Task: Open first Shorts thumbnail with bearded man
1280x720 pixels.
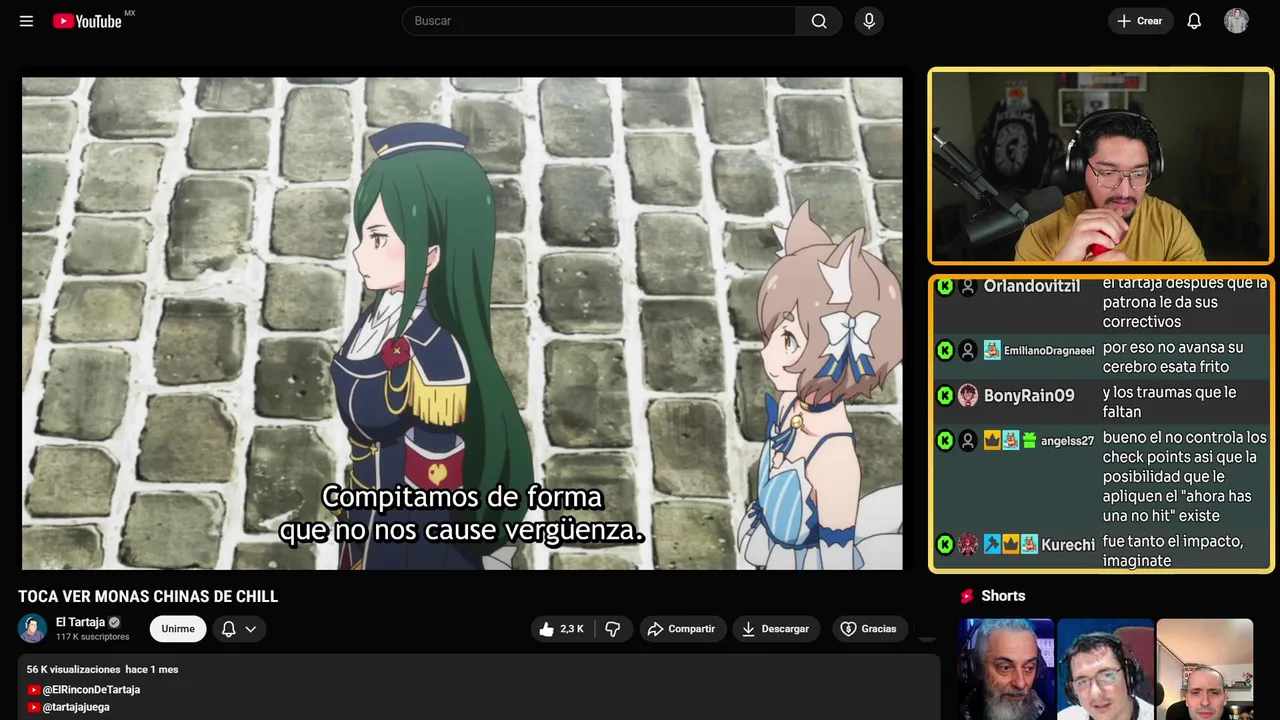Action: [x=1006, y=669]
